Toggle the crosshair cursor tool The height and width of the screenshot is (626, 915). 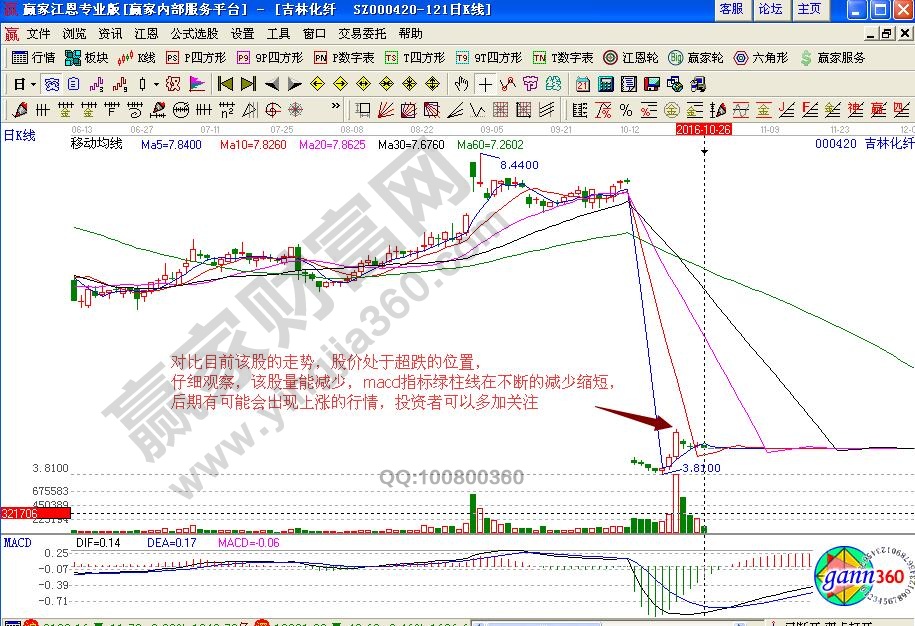tap(485, 84)
